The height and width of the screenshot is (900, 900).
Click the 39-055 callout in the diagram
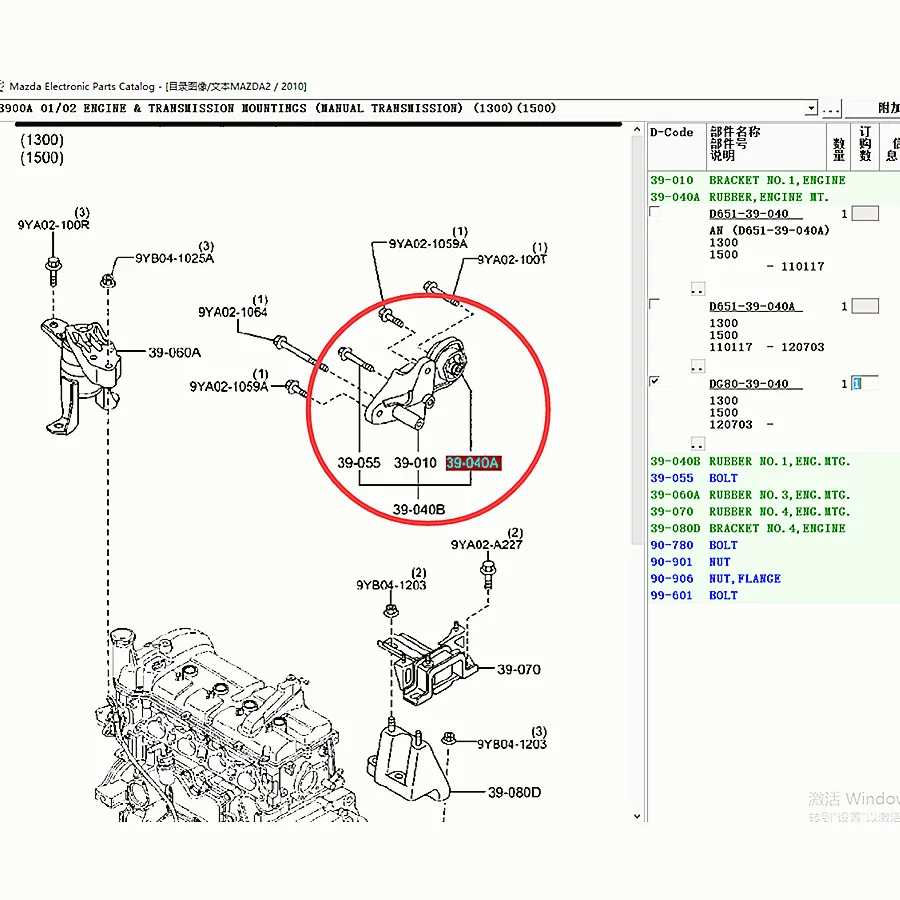coord(359,463)
